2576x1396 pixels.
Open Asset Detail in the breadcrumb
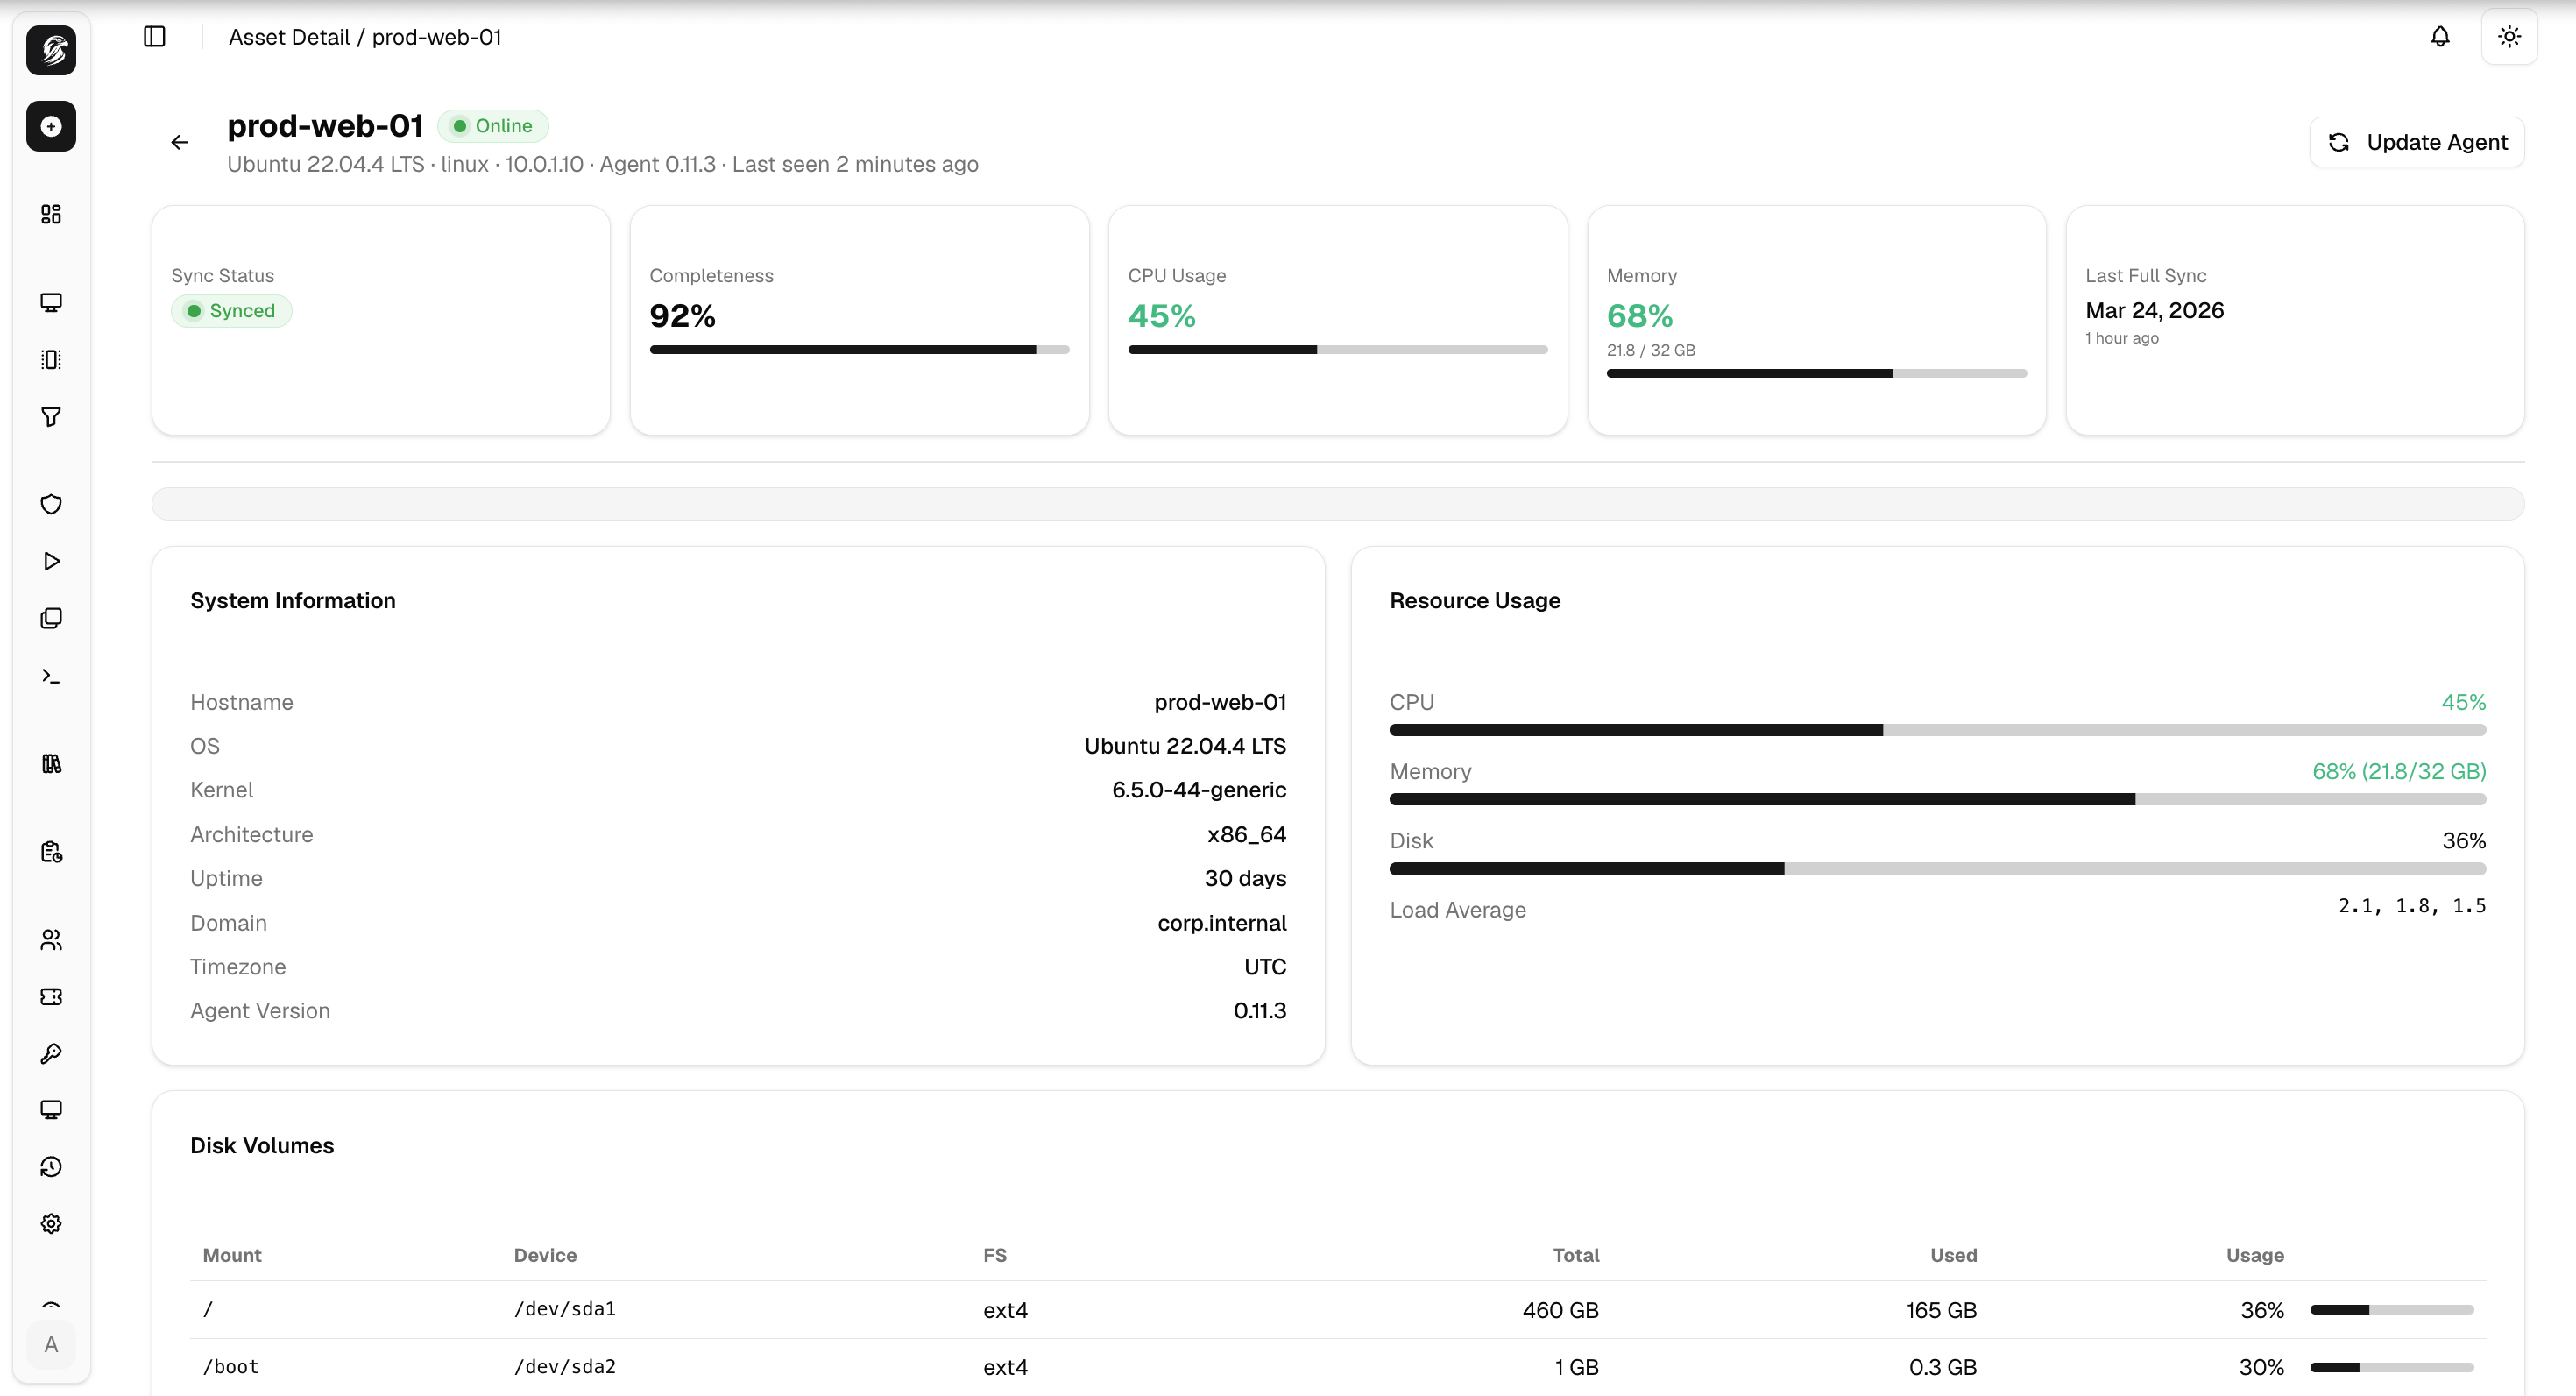click(x=288, y=37)
